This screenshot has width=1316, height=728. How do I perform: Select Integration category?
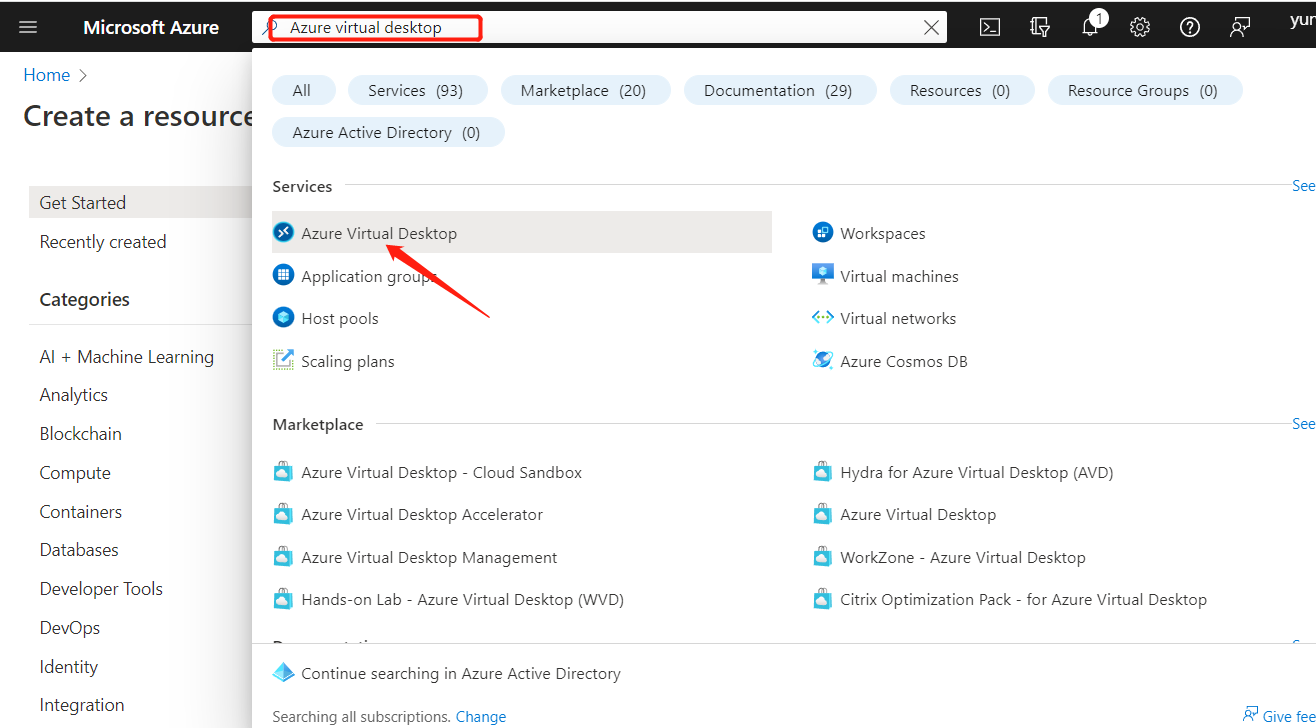click(82, 704)
